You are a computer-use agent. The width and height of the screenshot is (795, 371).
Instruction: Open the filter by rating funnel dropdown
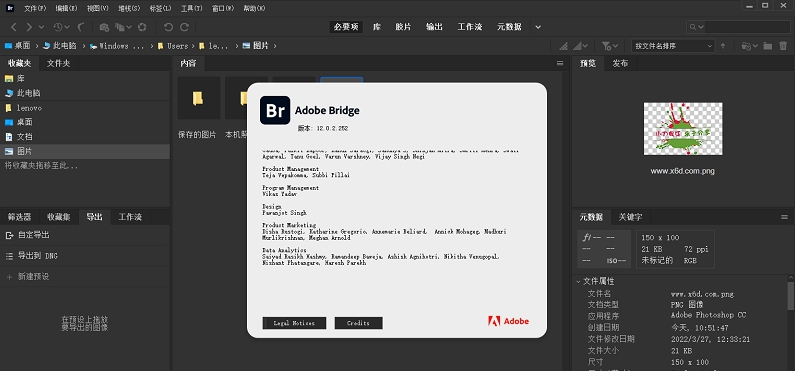click(x=609, y=46)
